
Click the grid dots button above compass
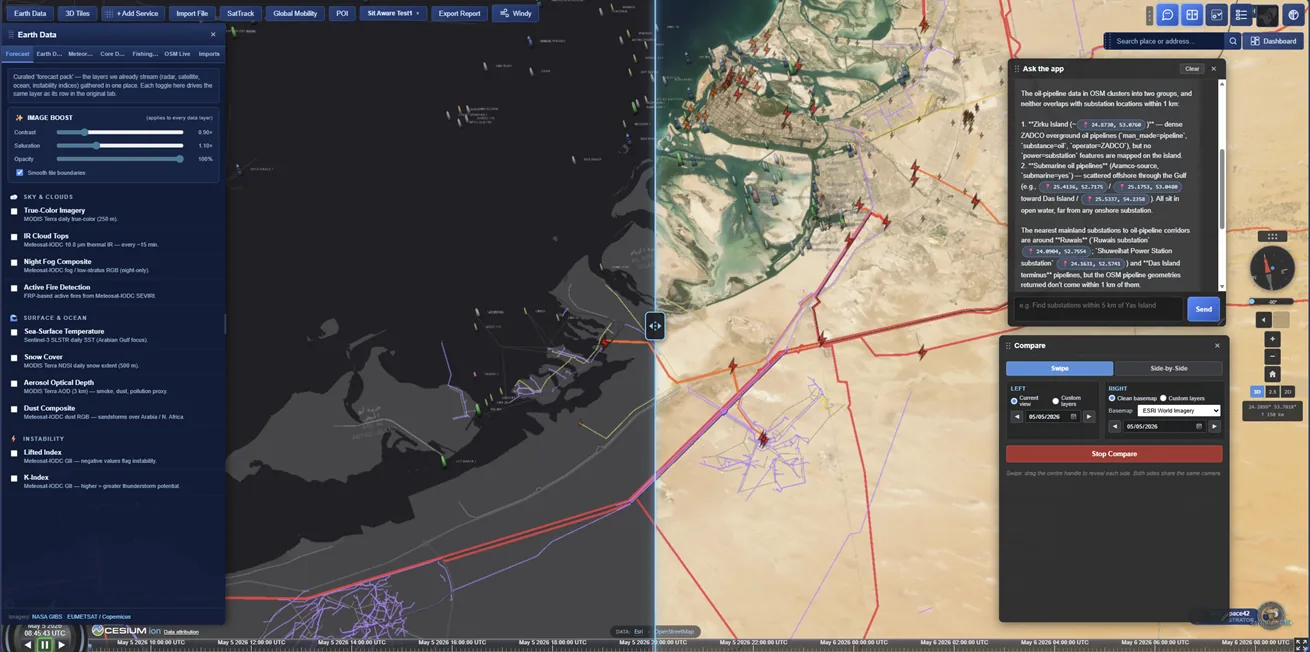[x=1272, y=236]
